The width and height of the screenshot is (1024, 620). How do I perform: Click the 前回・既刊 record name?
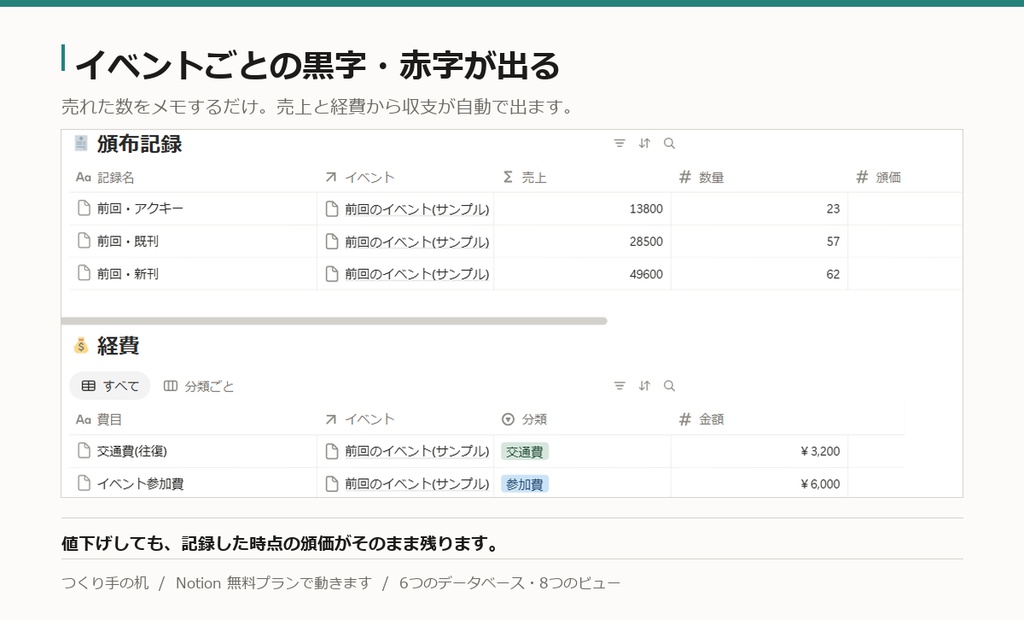(128, 241)
